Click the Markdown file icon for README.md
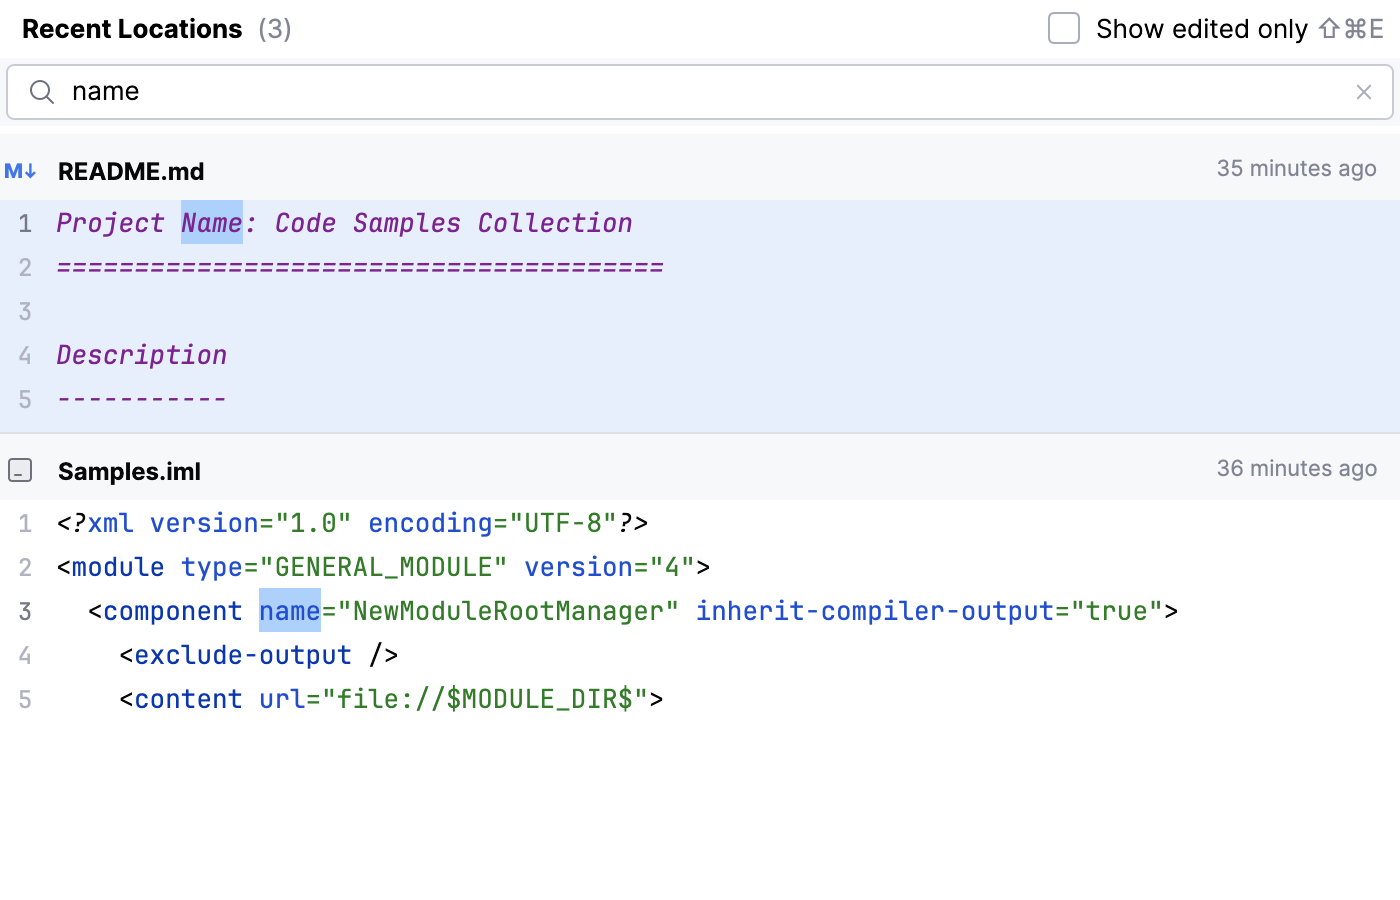The width and height of the screenshot is (1400, 900). point(20,171)
